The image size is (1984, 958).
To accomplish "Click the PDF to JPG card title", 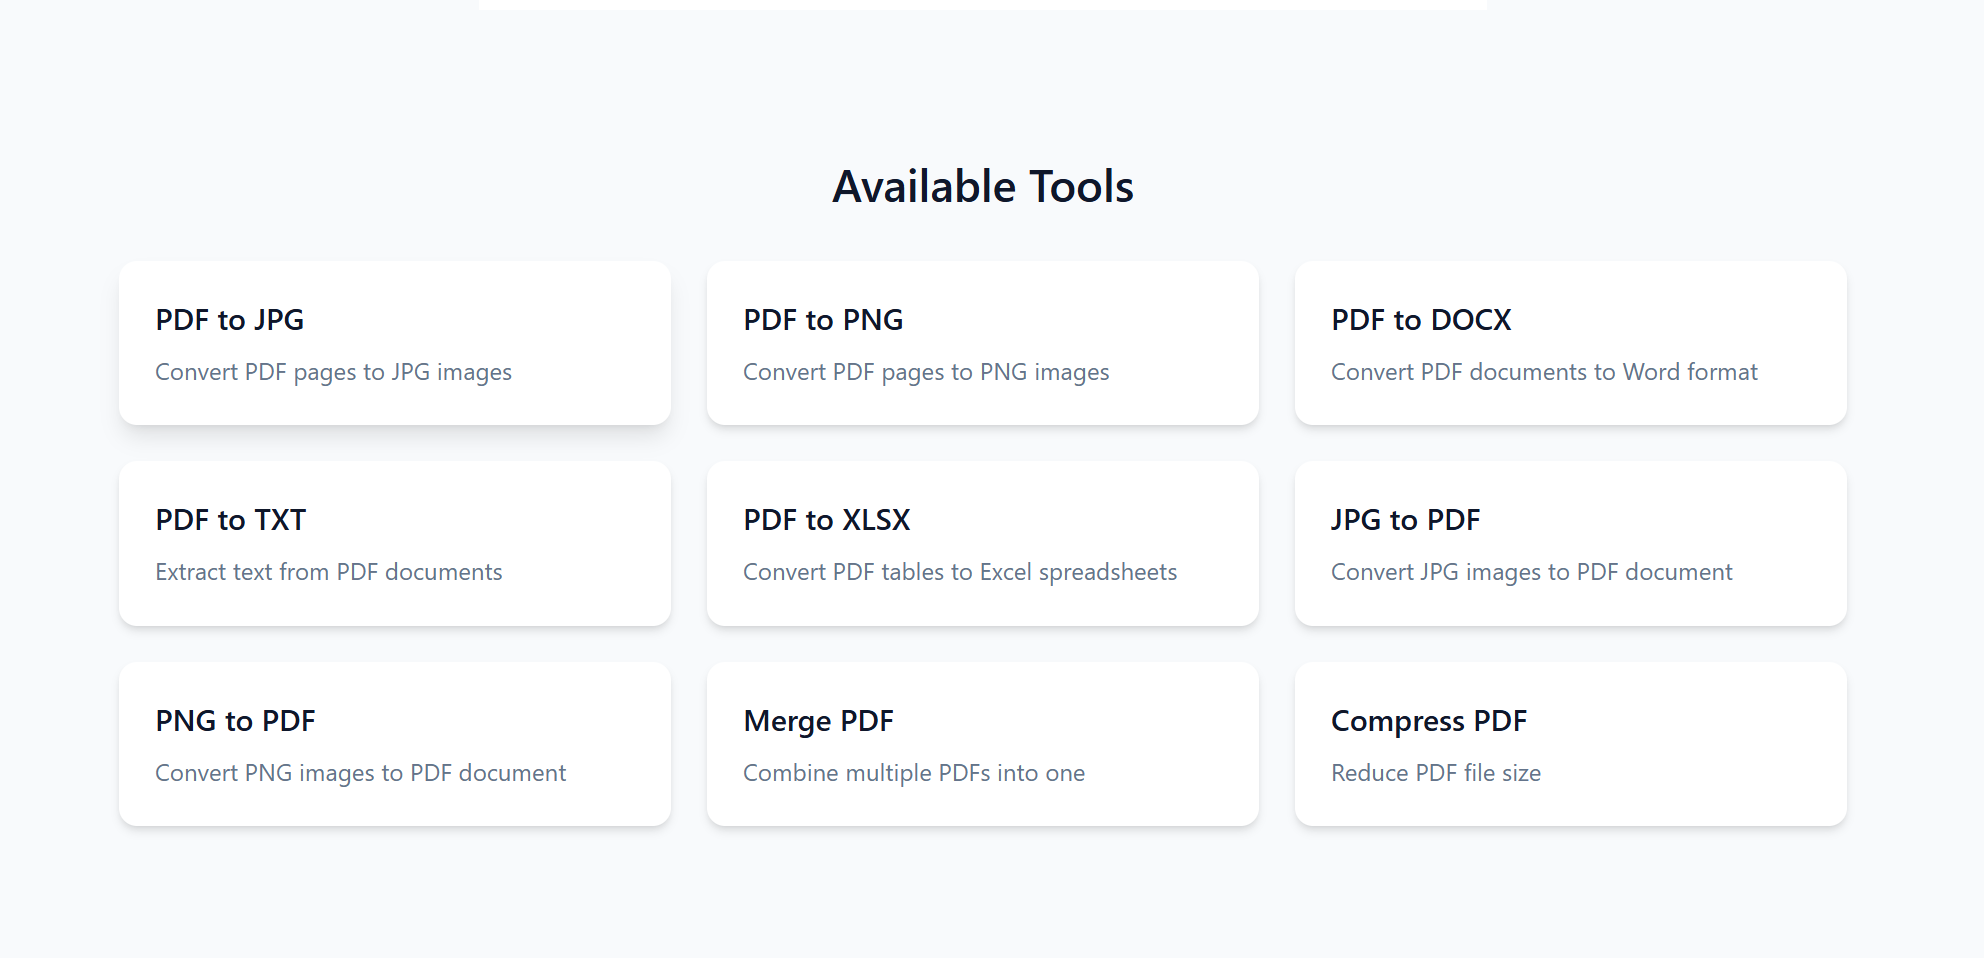I will [229, 320].
